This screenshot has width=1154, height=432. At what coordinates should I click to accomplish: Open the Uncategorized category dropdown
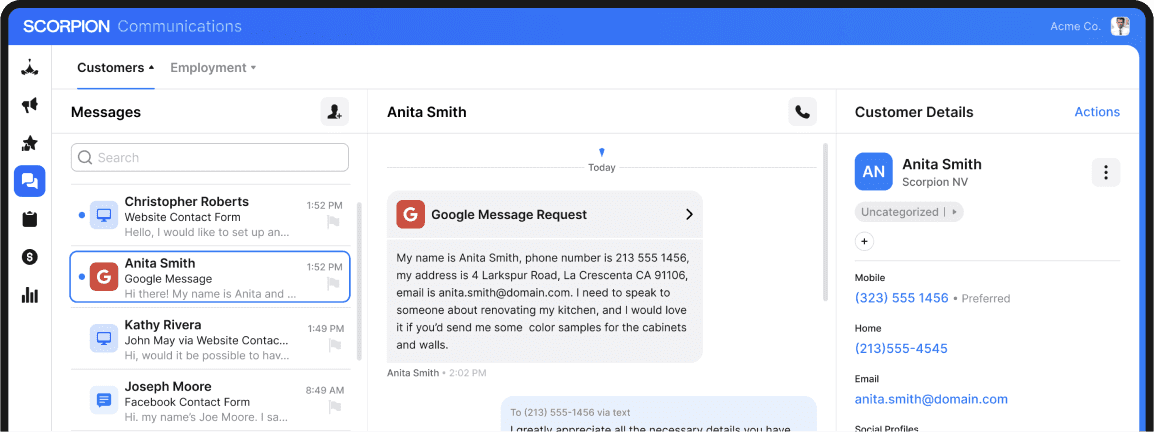[x=909, y=212]
